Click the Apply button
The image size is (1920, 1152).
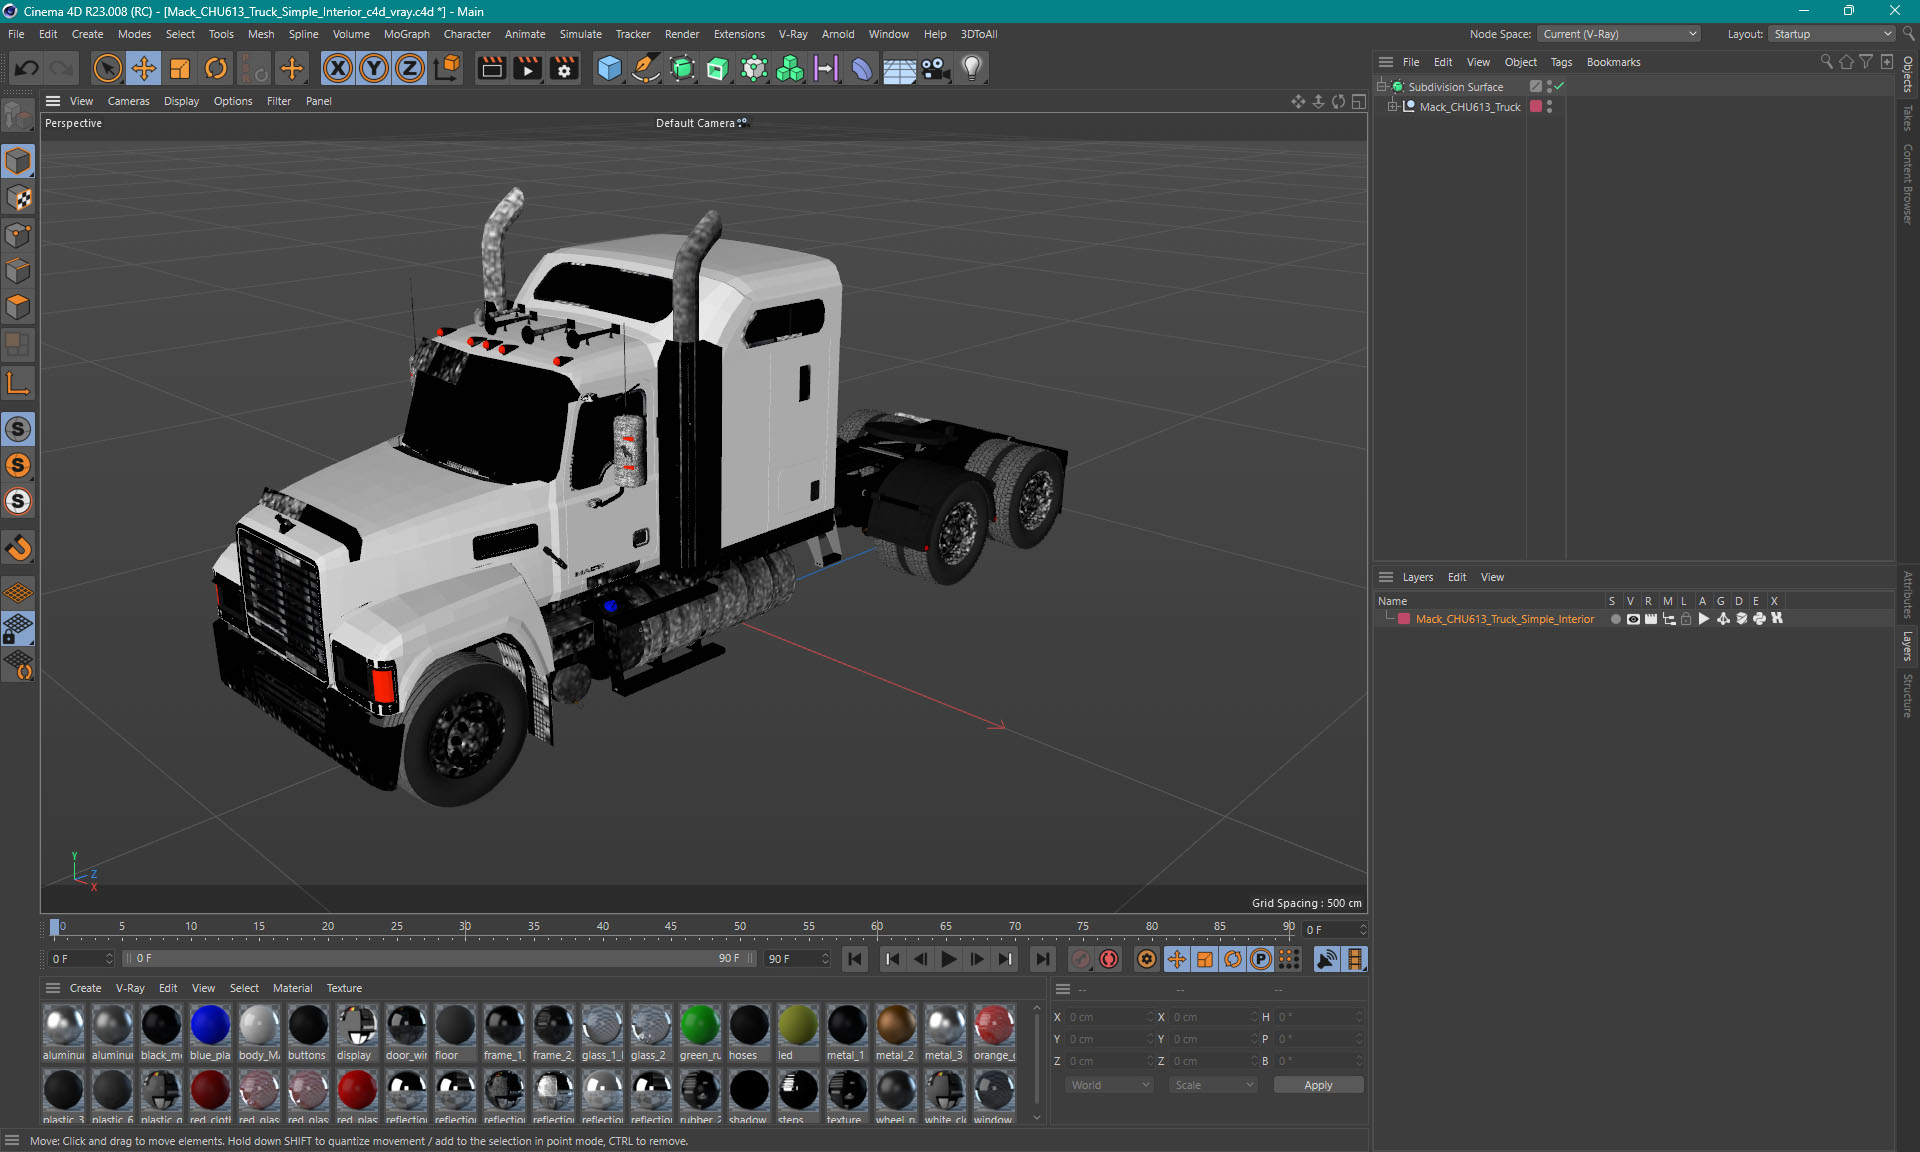(x=1318, y=1085)
